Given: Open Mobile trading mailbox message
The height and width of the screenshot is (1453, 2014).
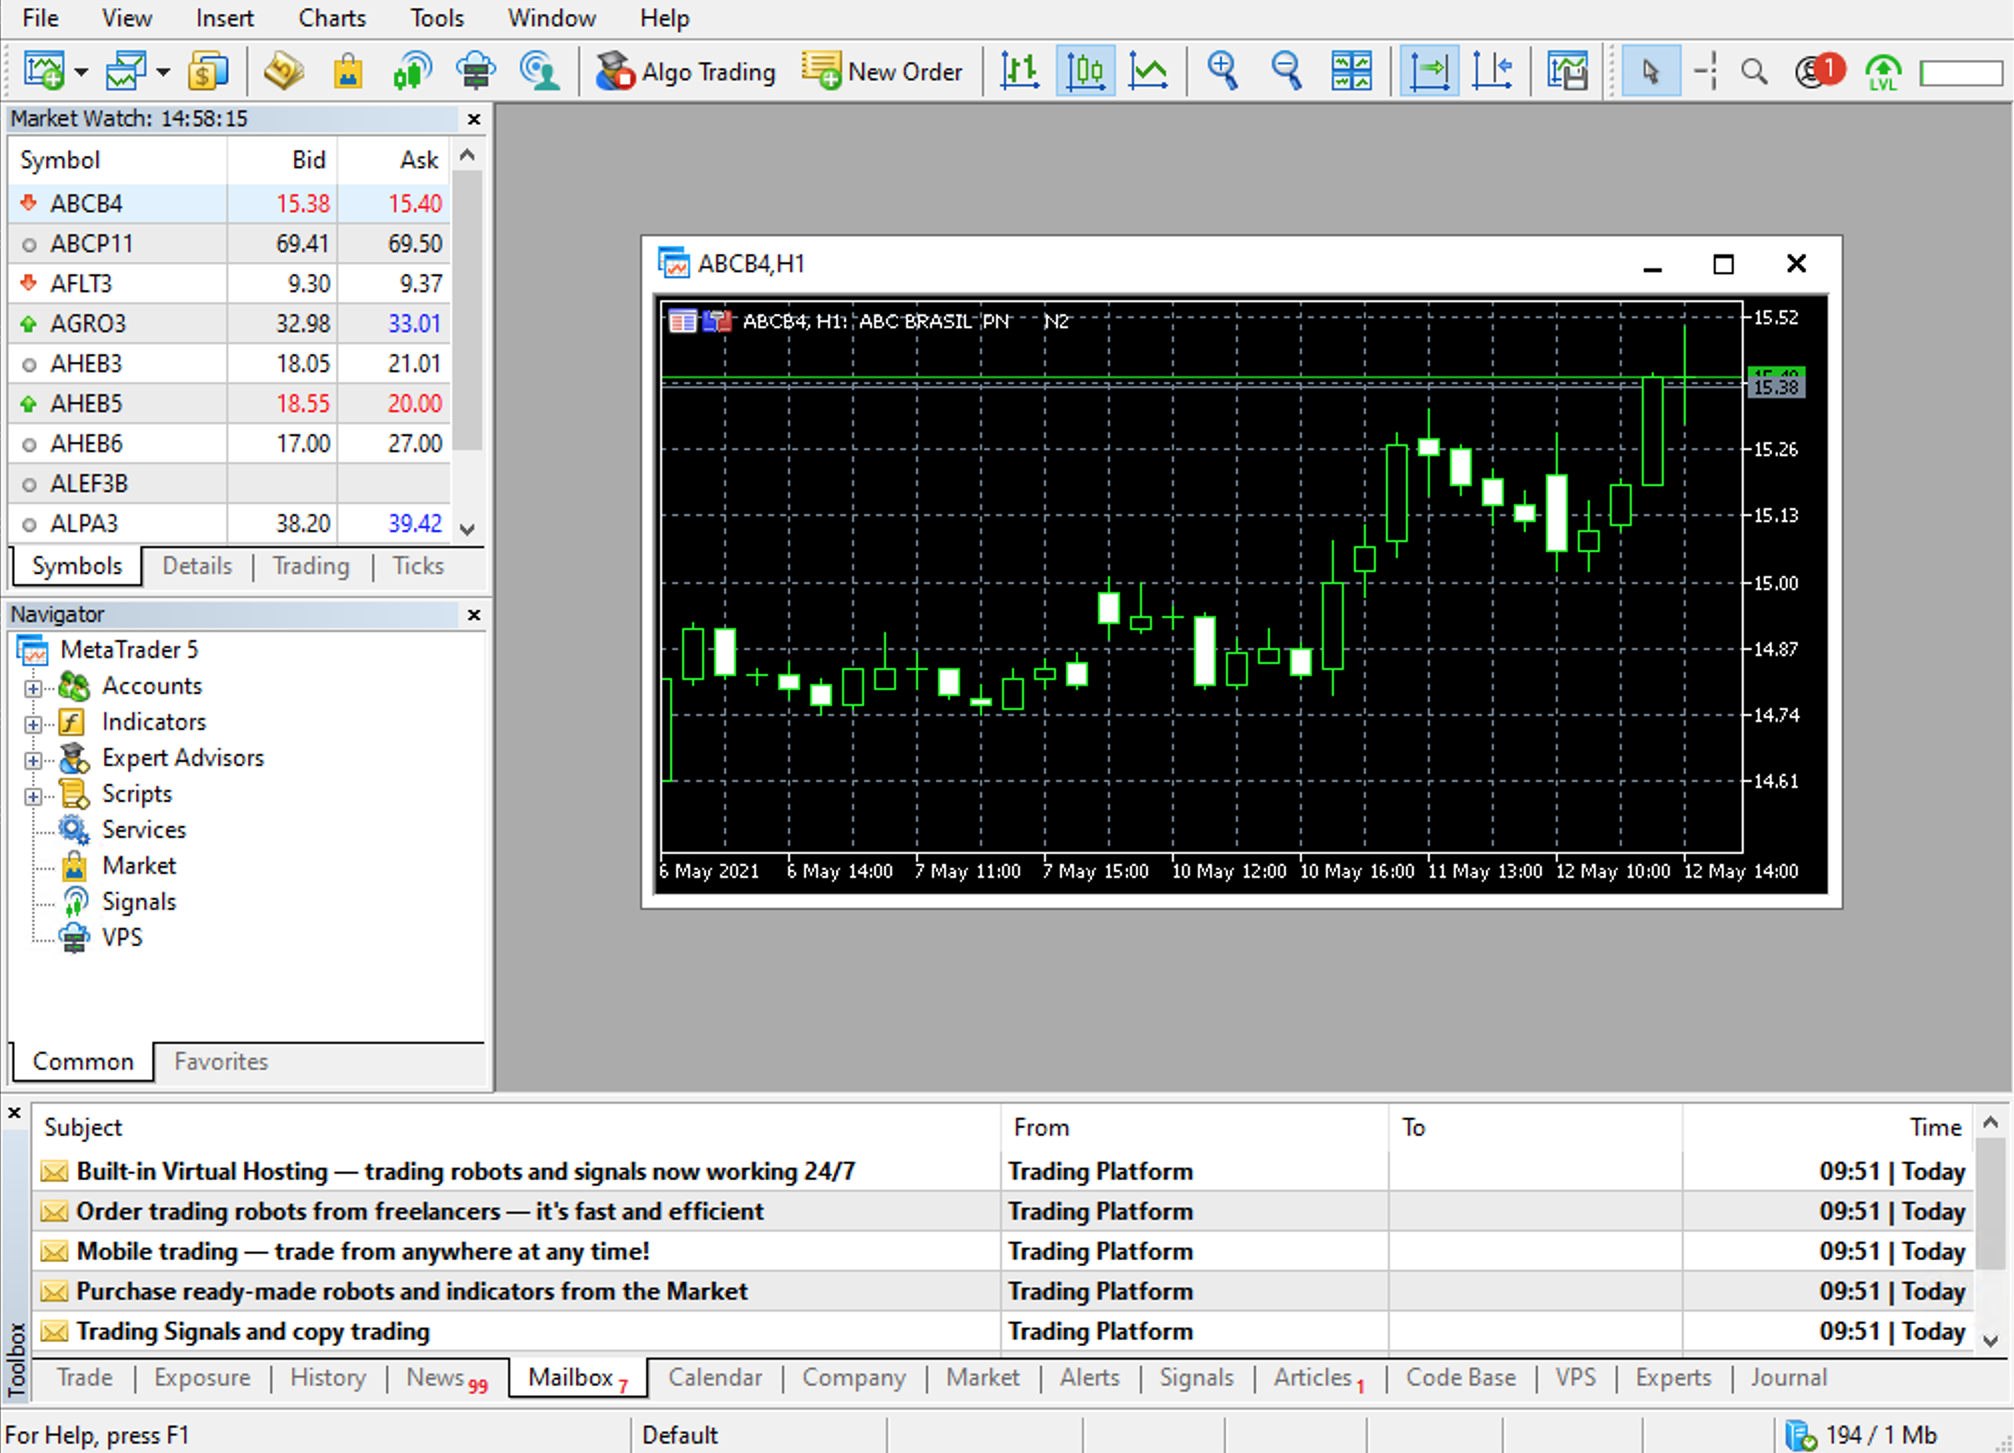Looking at the screenshot, I should point(1003,1252).
